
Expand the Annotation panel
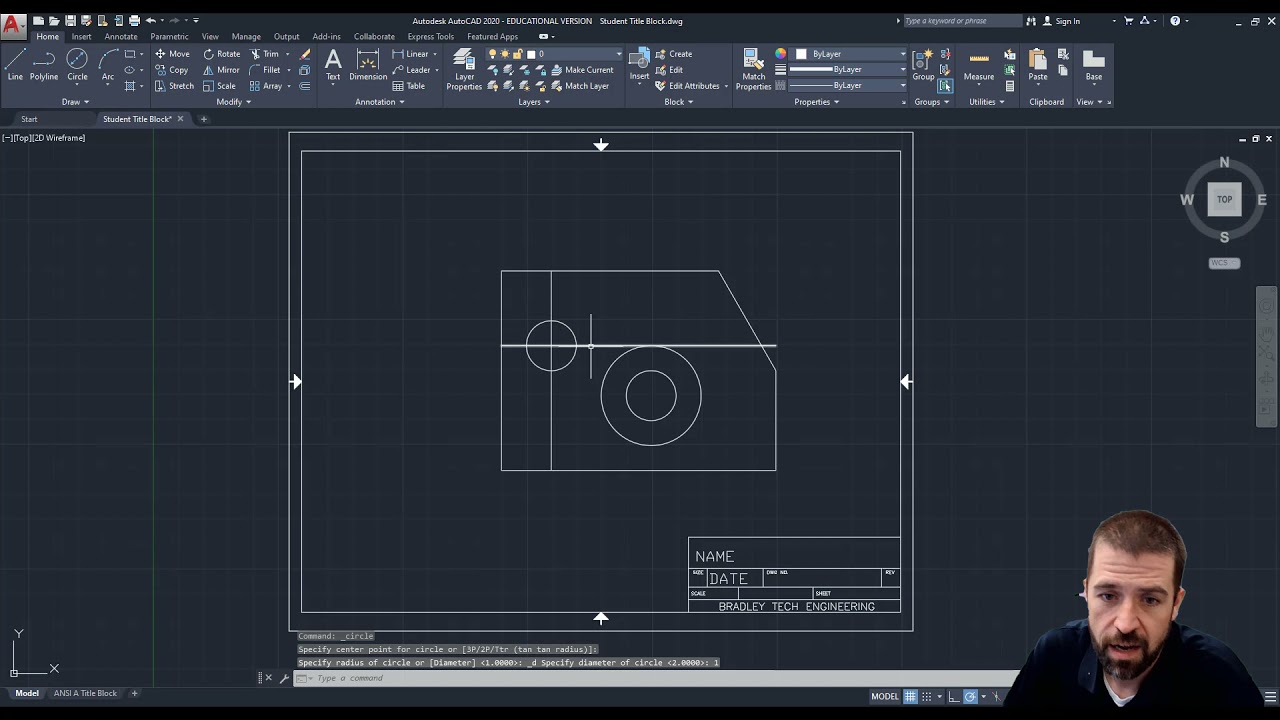[380, 102]
